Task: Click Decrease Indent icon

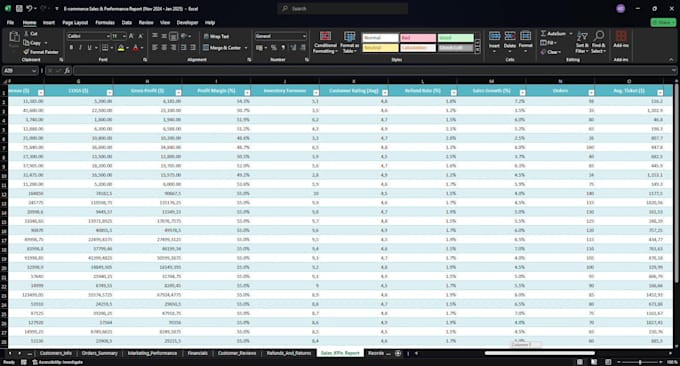Action: [x=183, y=48]
